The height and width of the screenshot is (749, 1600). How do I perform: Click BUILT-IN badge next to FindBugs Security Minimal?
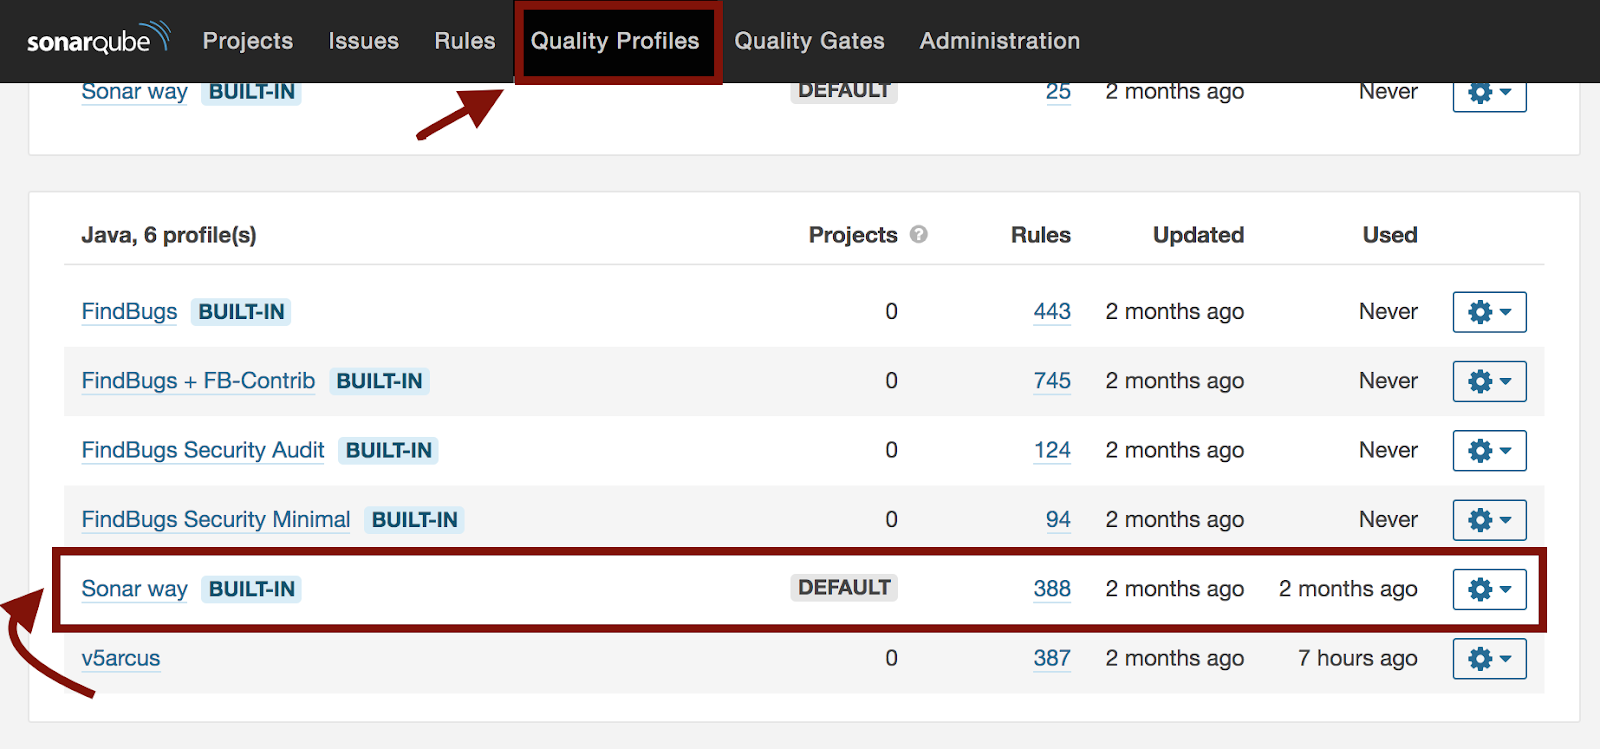pos(414,520)
